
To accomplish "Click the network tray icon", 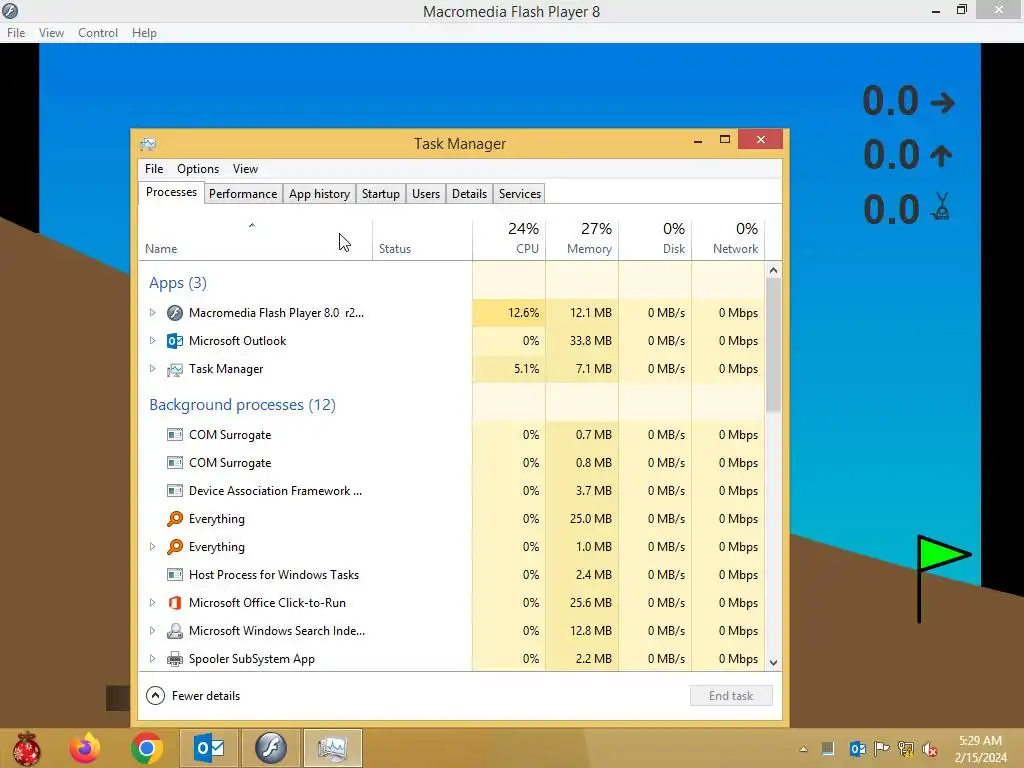I will pos(906,749).
